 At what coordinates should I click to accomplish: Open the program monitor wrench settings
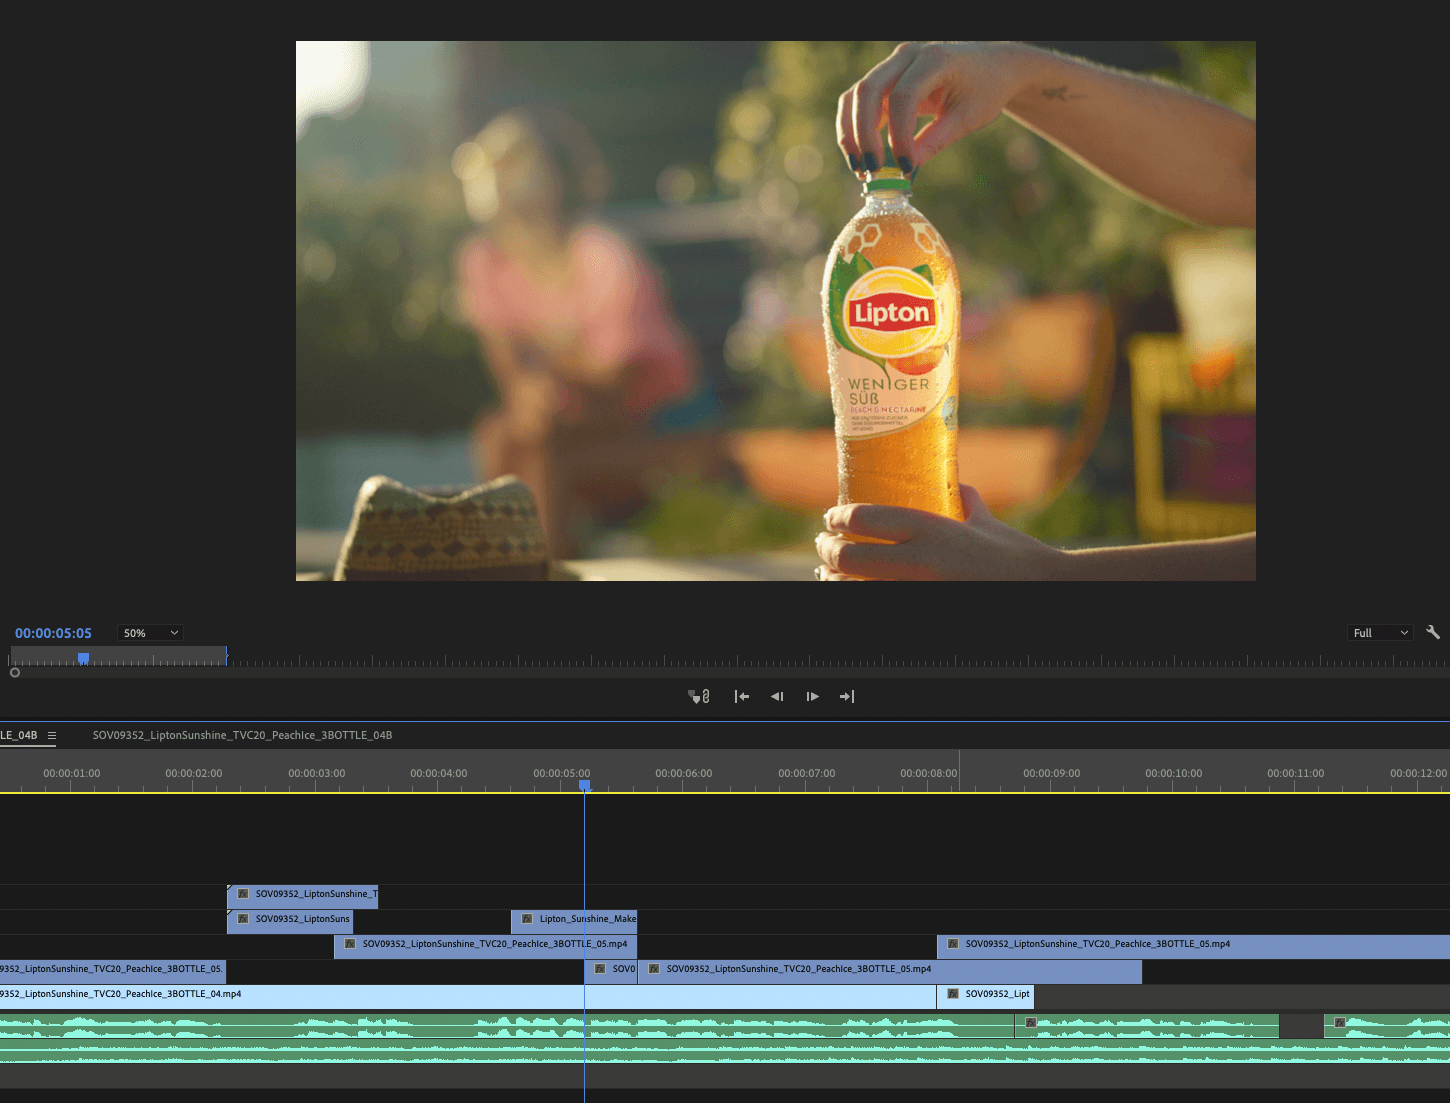point(1432,632)
